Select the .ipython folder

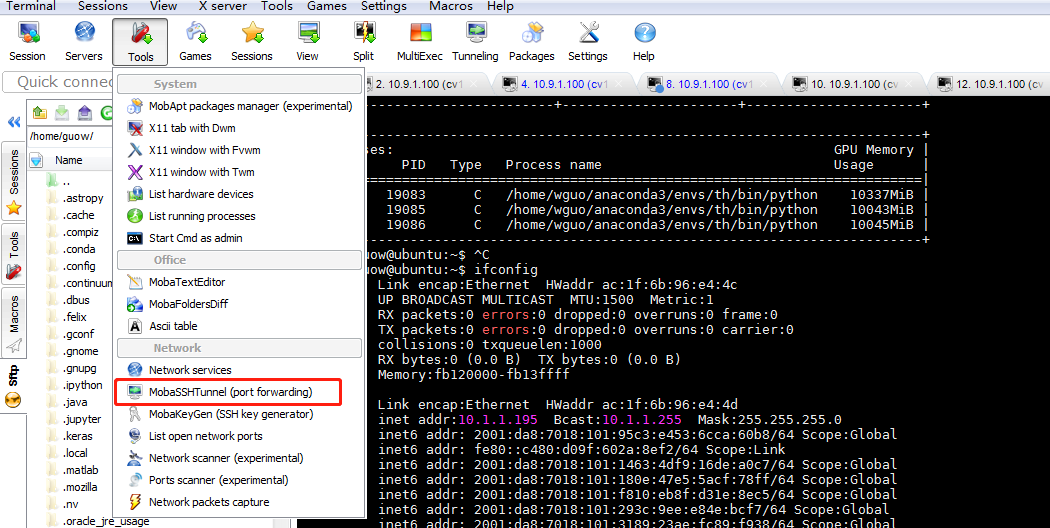tap(74, 385)
